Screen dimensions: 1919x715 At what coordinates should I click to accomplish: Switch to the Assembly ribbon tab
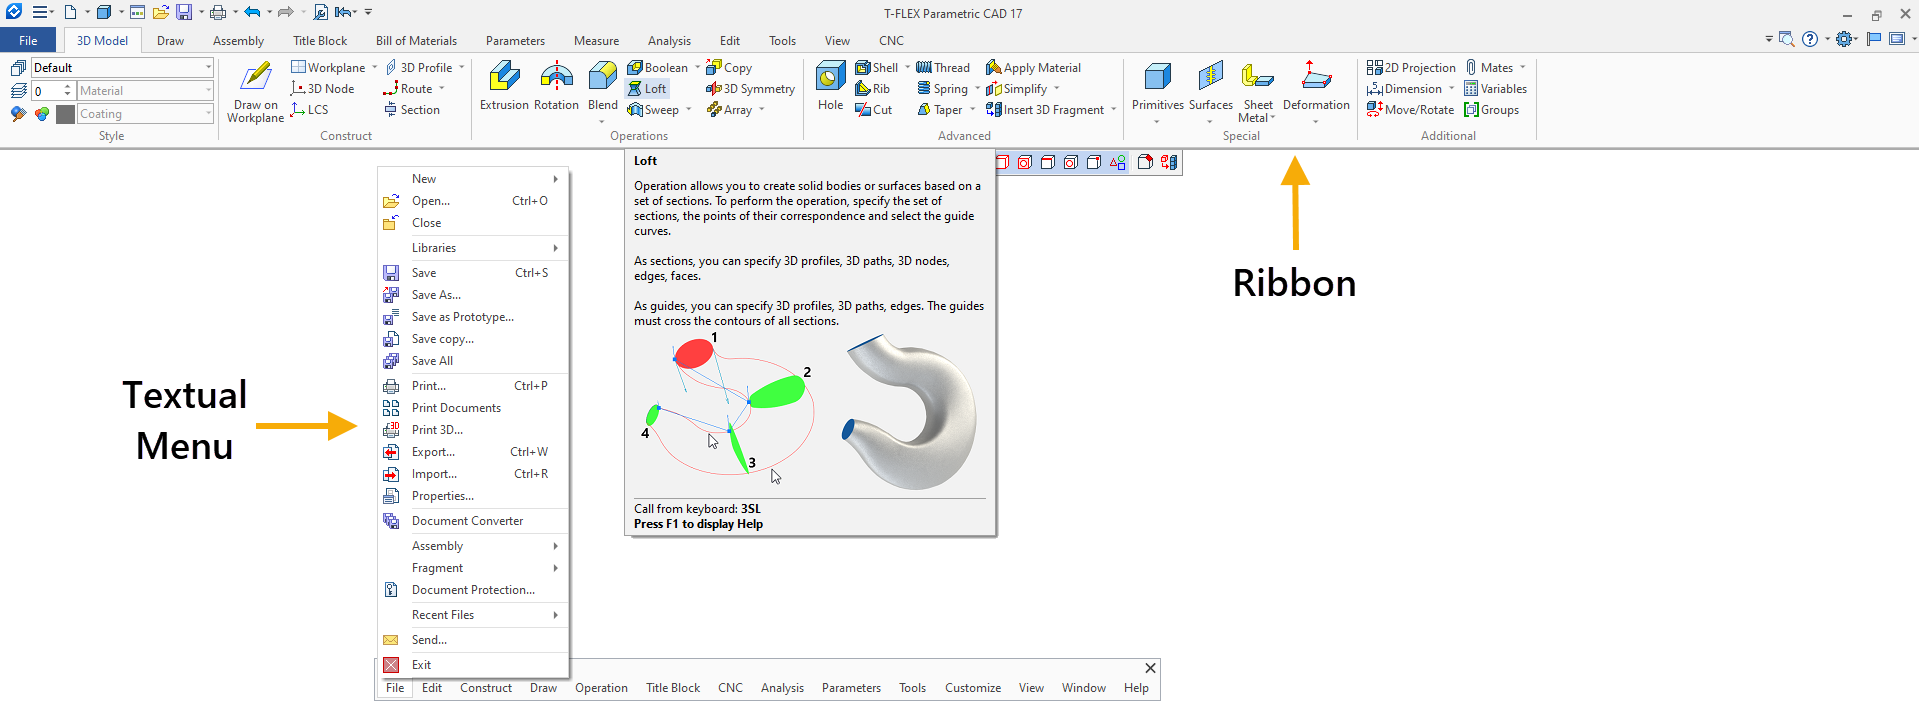[x=238, y=41]
